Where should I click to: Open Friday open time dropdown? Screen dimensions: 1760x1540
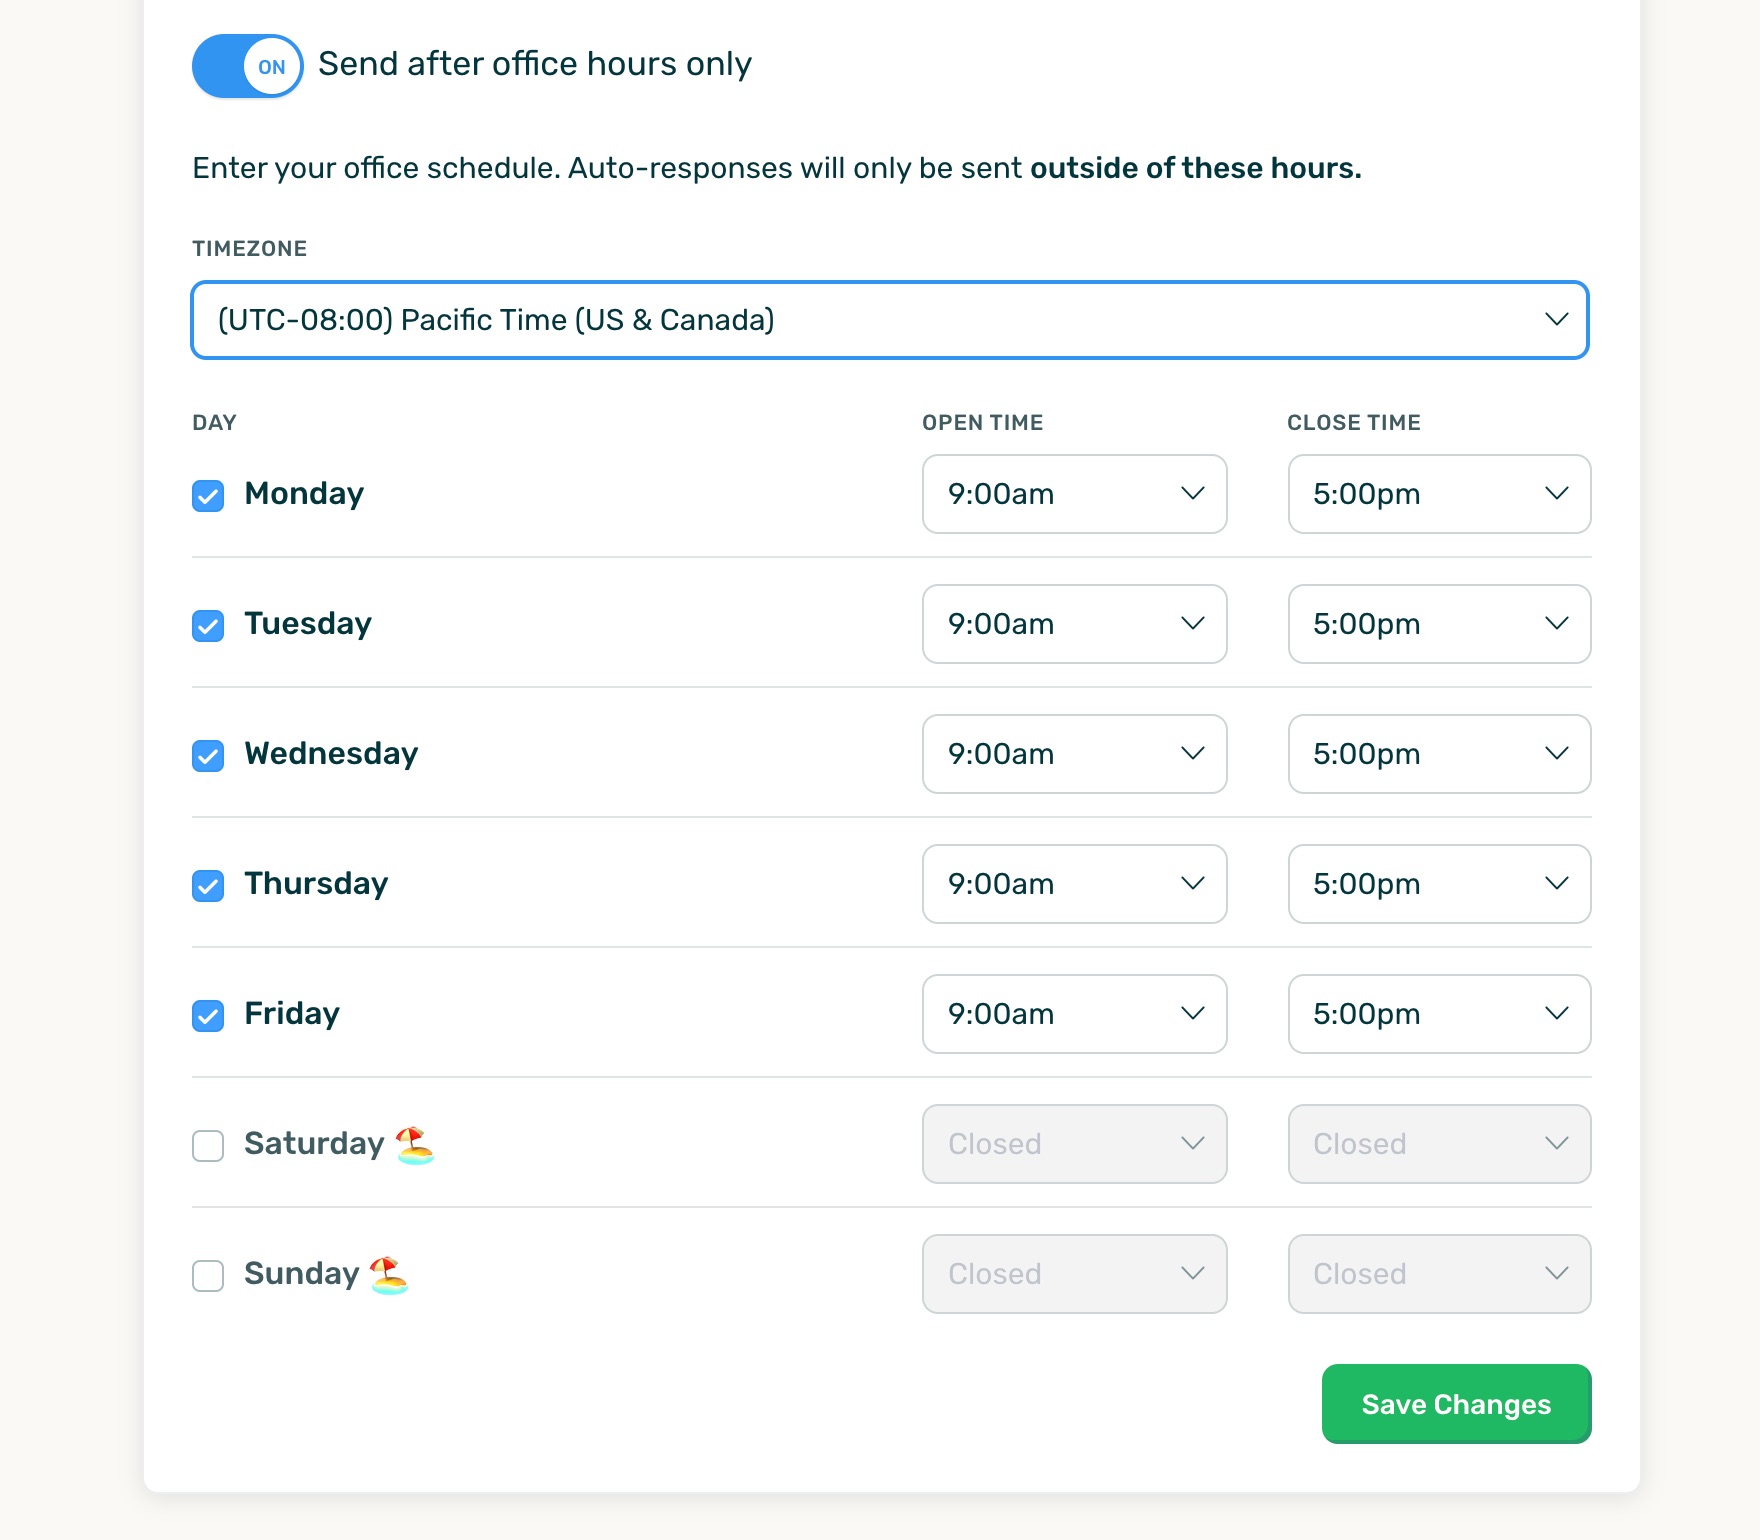pos(1075,1014)
